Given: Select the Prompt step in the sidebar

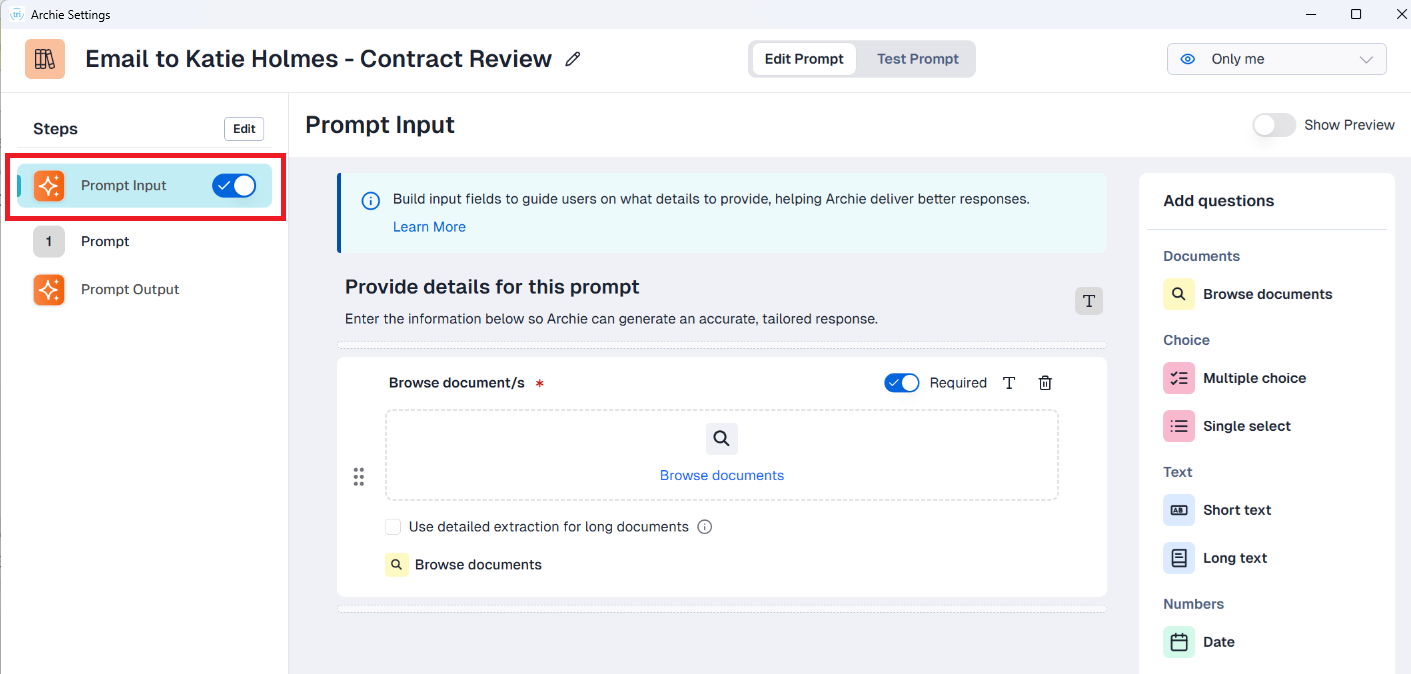Looking at the screenshot, I should tap(105, 241).
